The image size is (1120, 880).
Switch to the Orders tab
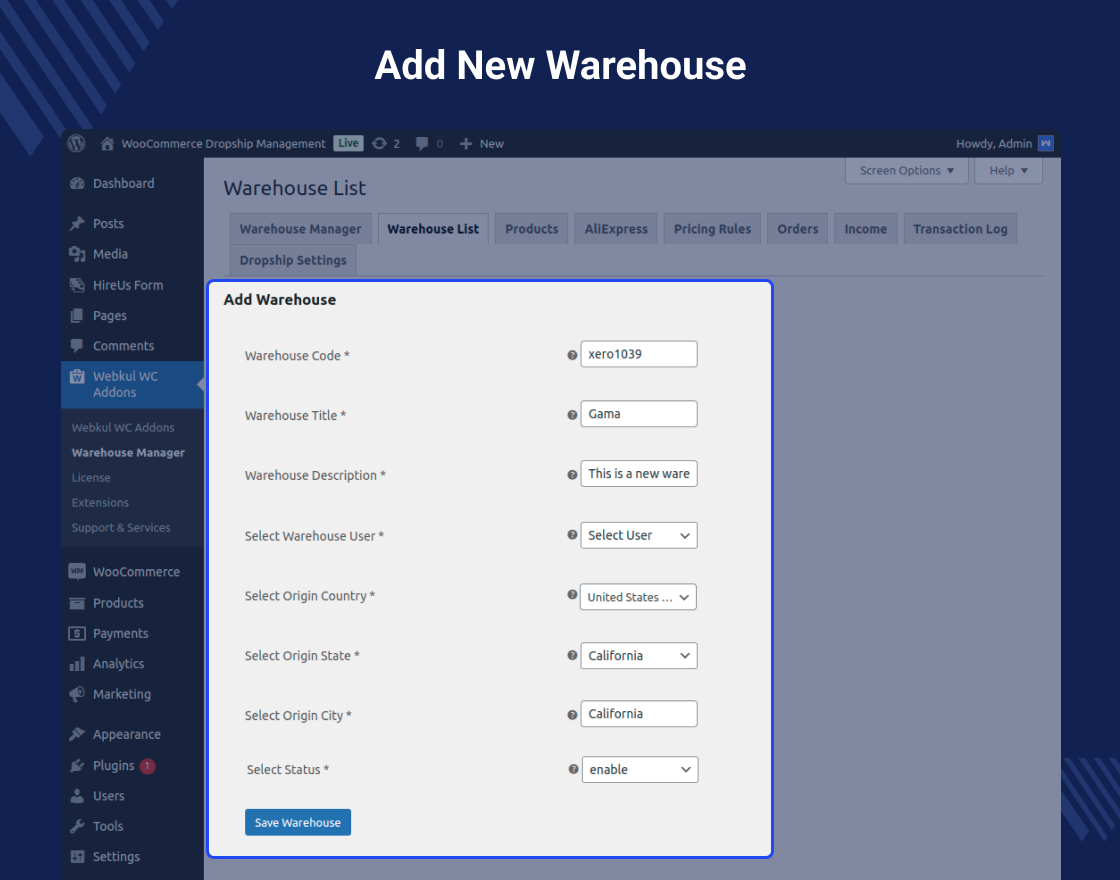[797, 229]
